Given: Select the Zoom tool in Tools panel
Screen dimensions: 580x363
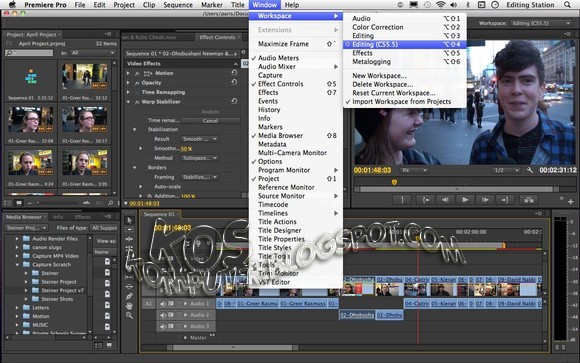Looking at the screenshot, I should [x=129, y=315].
